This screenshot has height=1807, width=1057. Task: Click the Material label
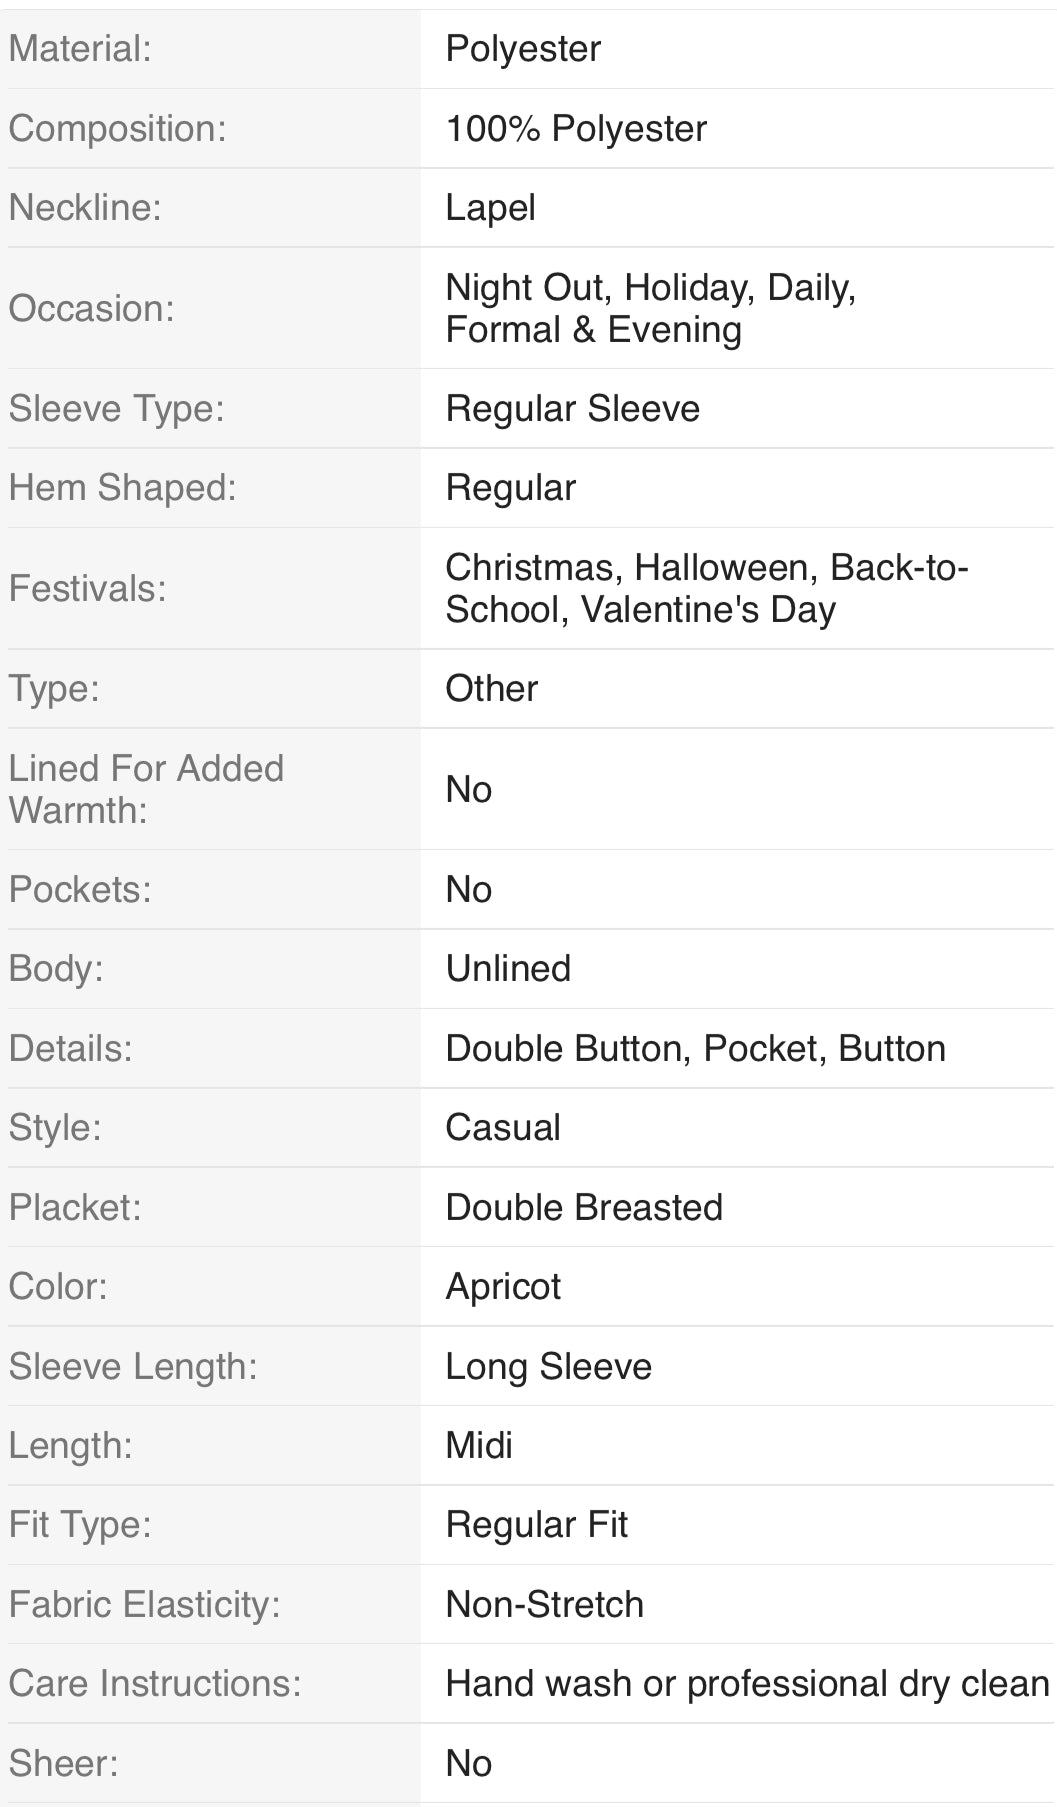pyautogui.click(x=80, y=49)
